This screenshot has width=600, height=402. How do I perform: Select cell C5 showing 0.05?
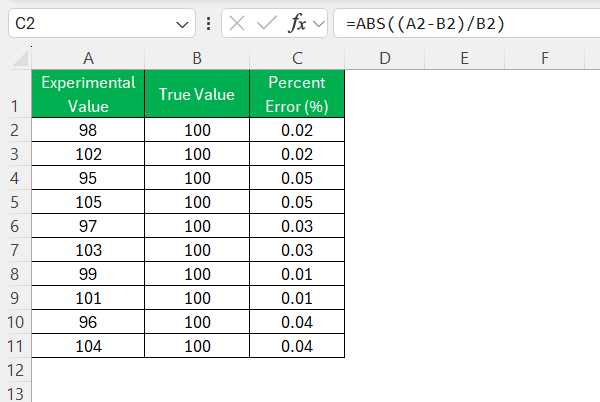click(297, 202)
